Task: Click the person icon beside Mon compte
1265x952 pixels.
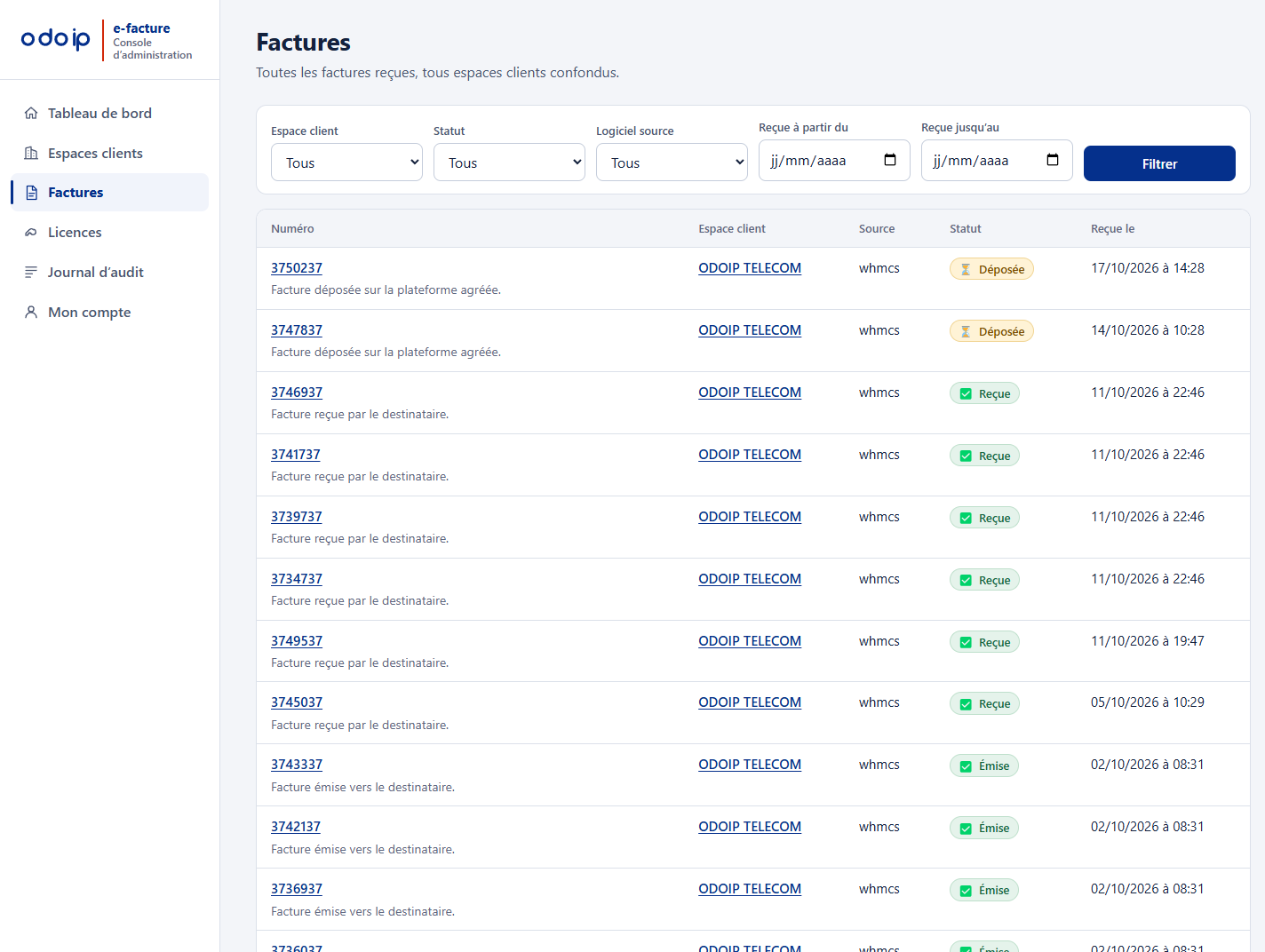Action: (x=31, y=312)
